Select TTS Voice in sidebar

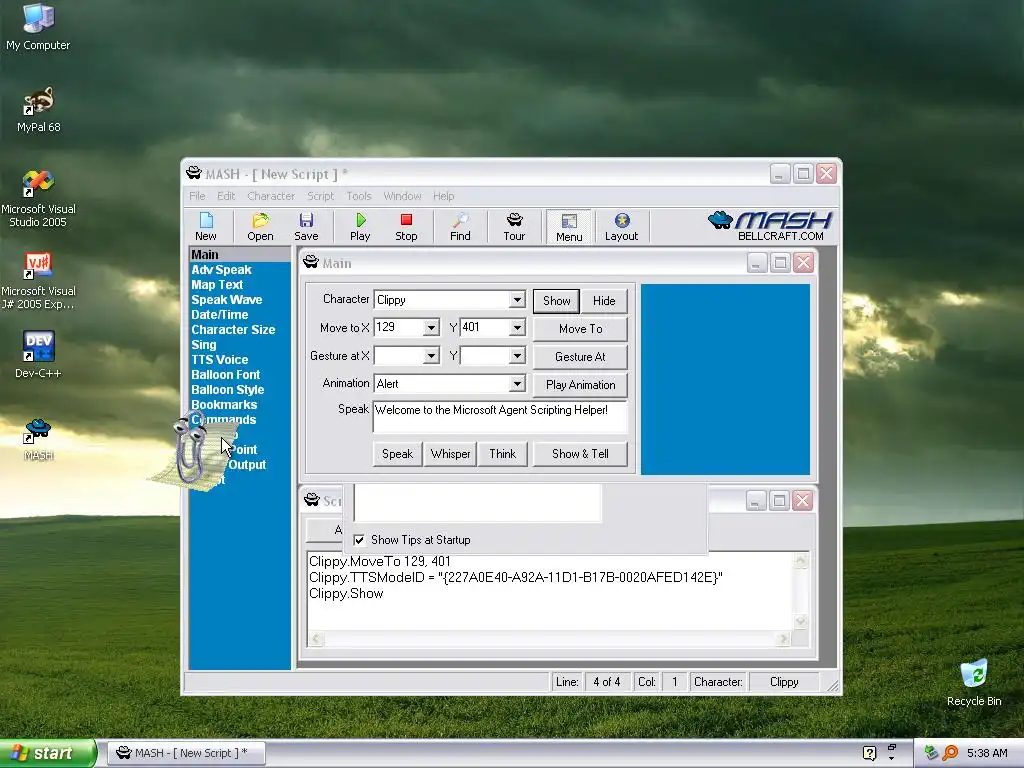pos(219,360)
